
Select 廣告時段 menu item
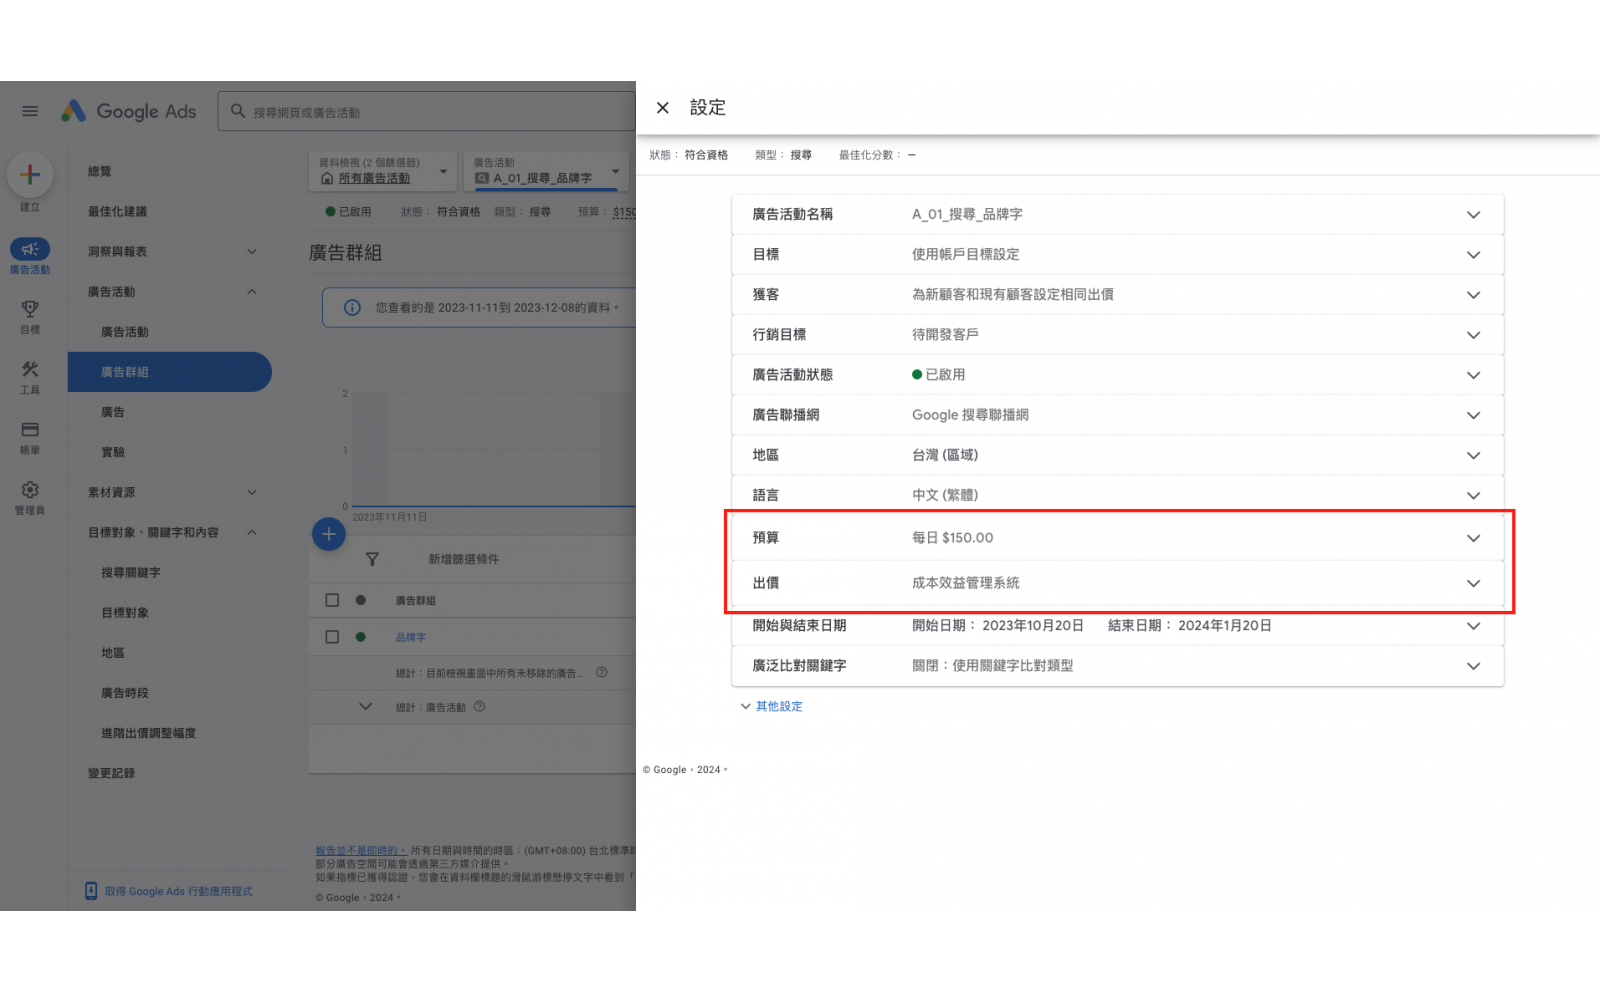125,692
